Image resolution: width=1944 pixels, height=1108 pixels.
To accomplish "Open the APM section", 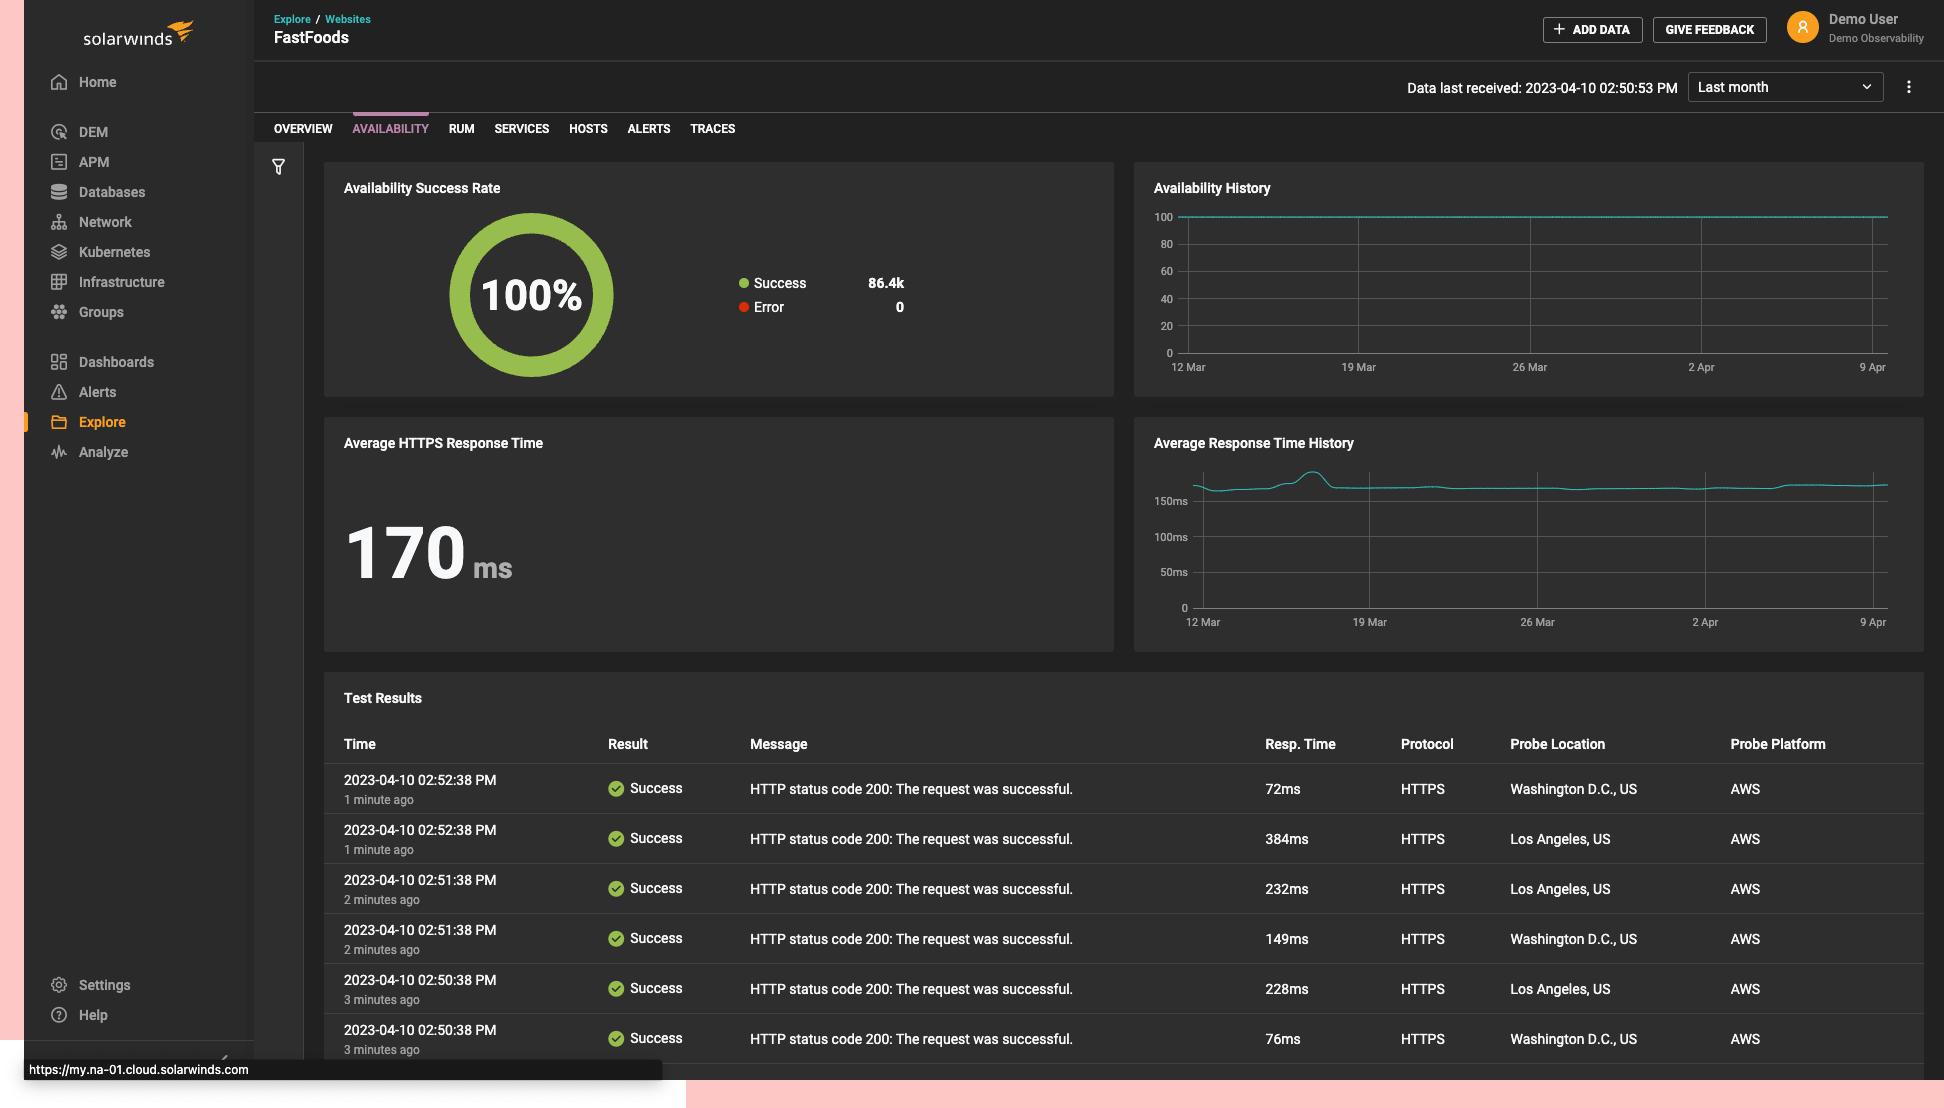I will 94,161.
